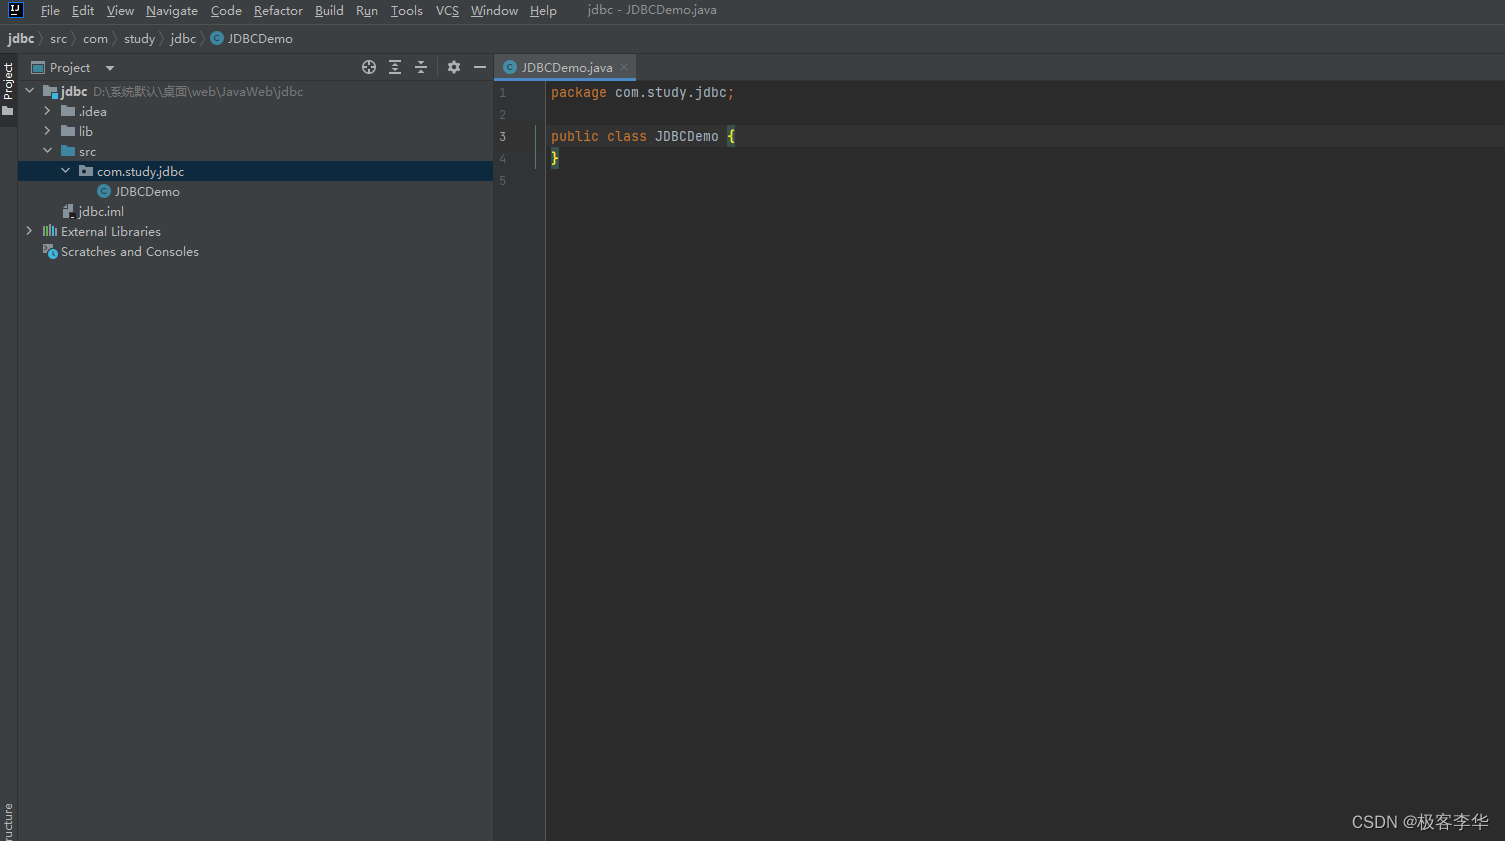Select the JDBCDemo.java editor tab
1505x841 pixels.
tap(567, 67)
